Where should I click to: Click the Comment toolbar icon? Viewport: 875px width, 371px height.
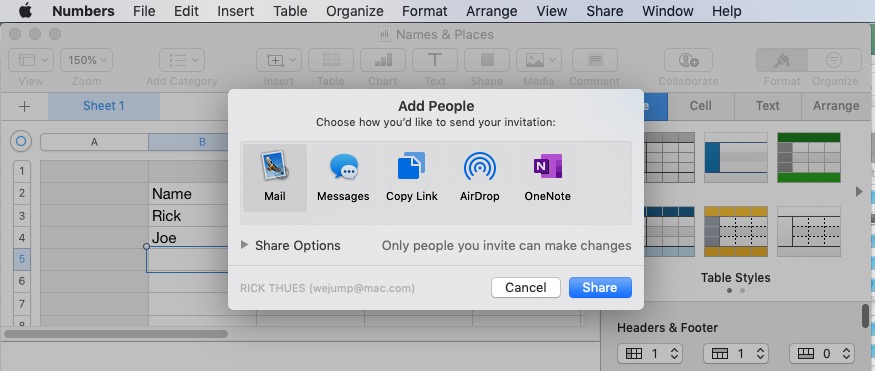click(595, 60)
